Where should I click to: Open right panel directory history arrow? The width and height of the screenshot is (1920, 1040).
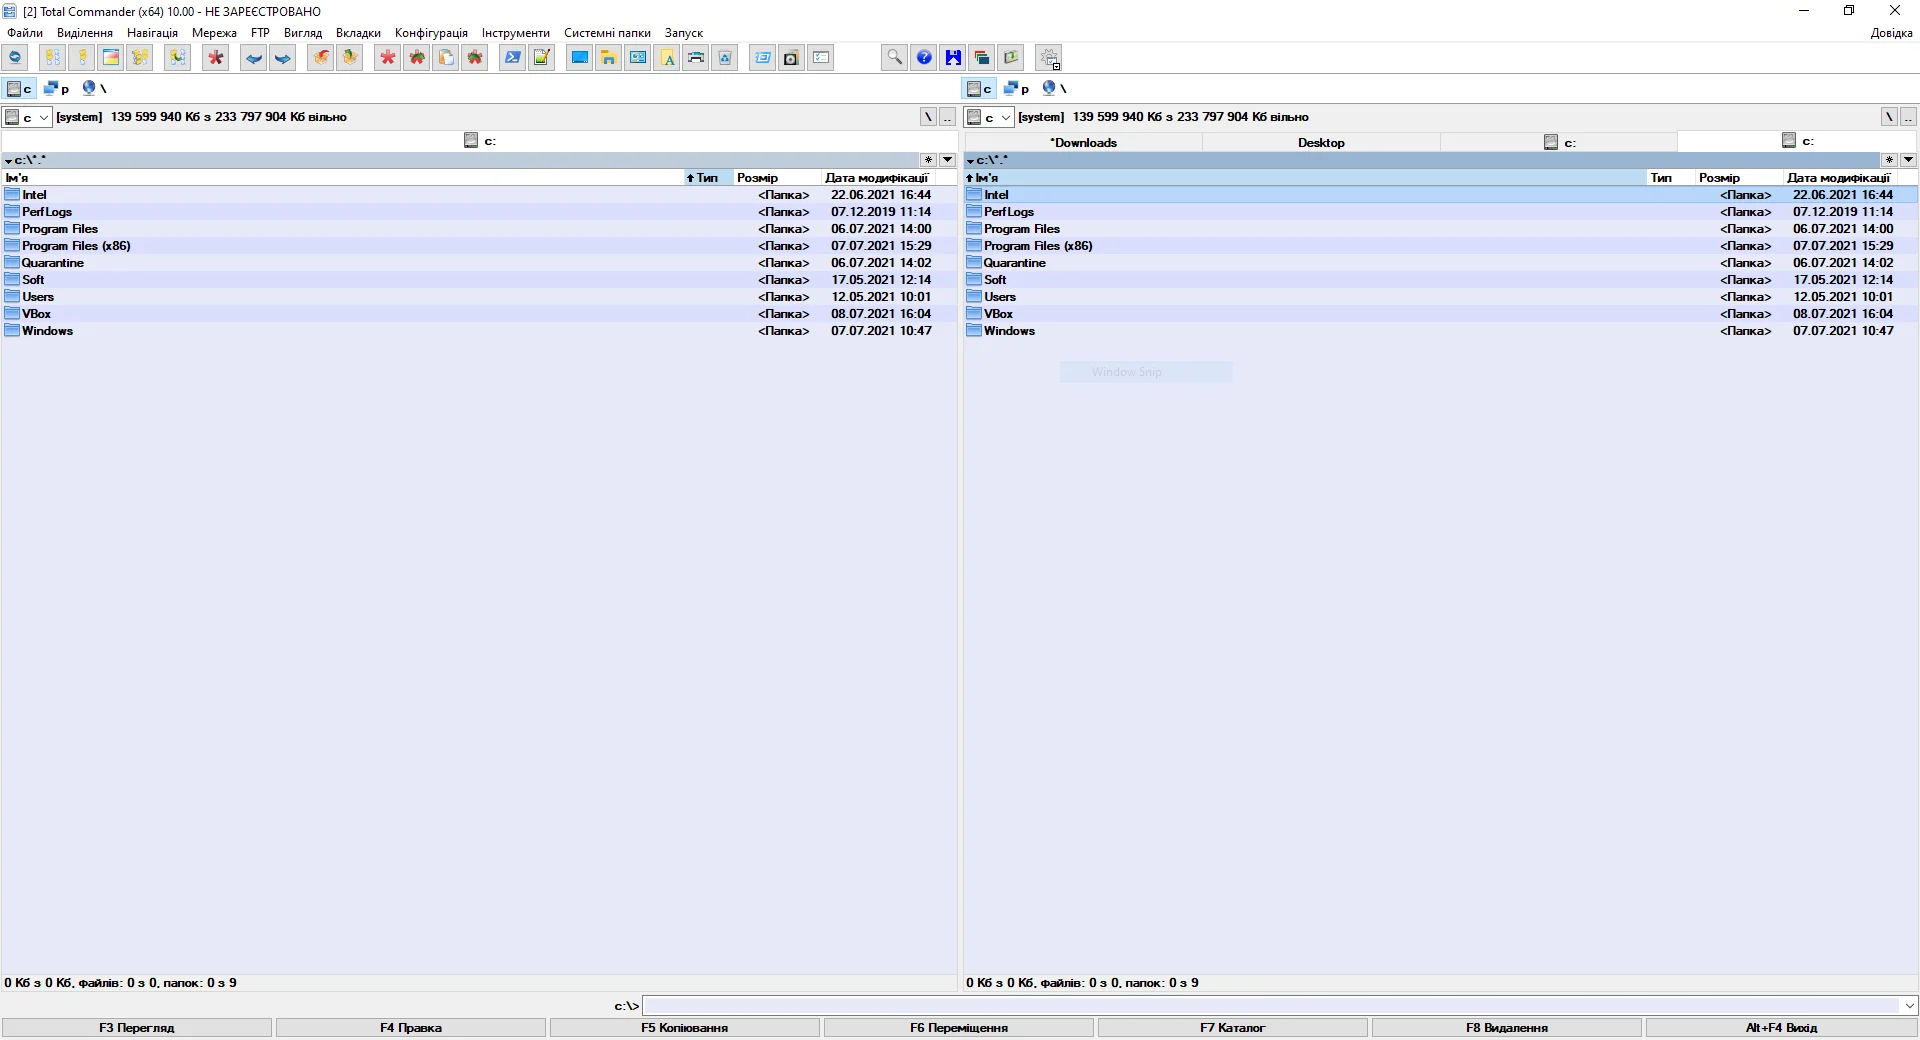(x=1908, y=160)
